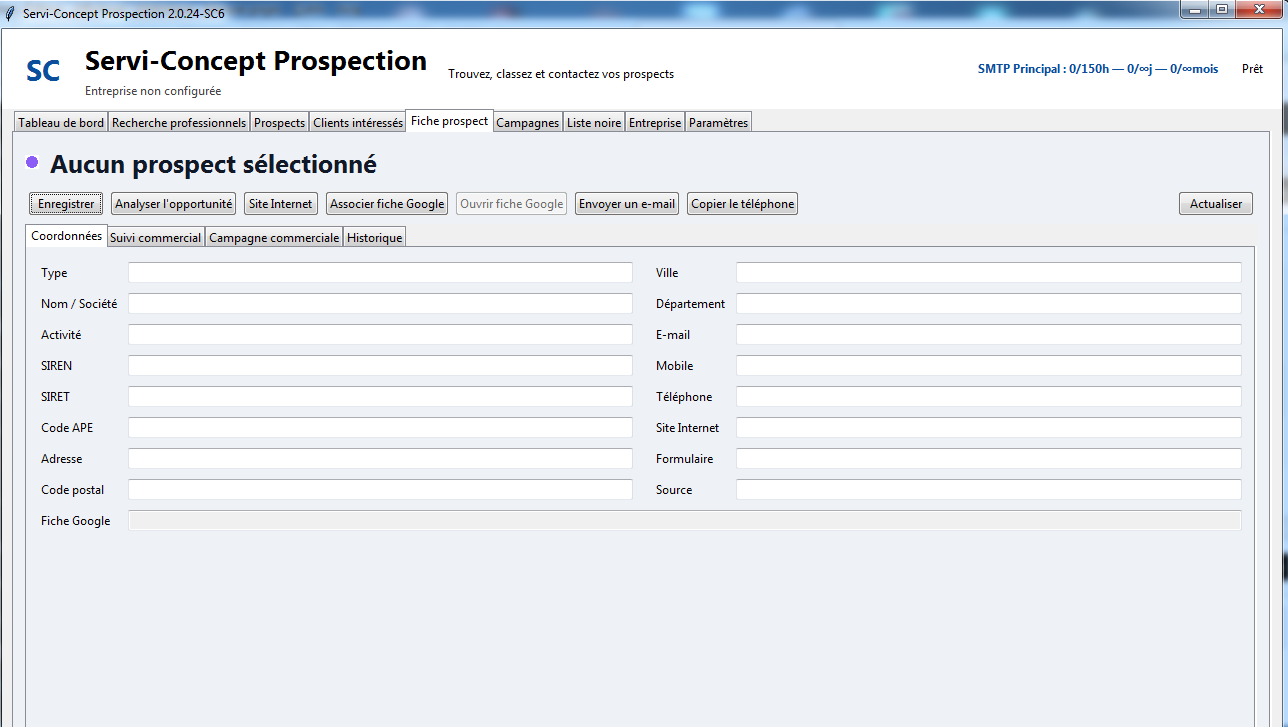Go to Paramètres tab
This screenshot has height=727, width=1288.
pos(718,123)
